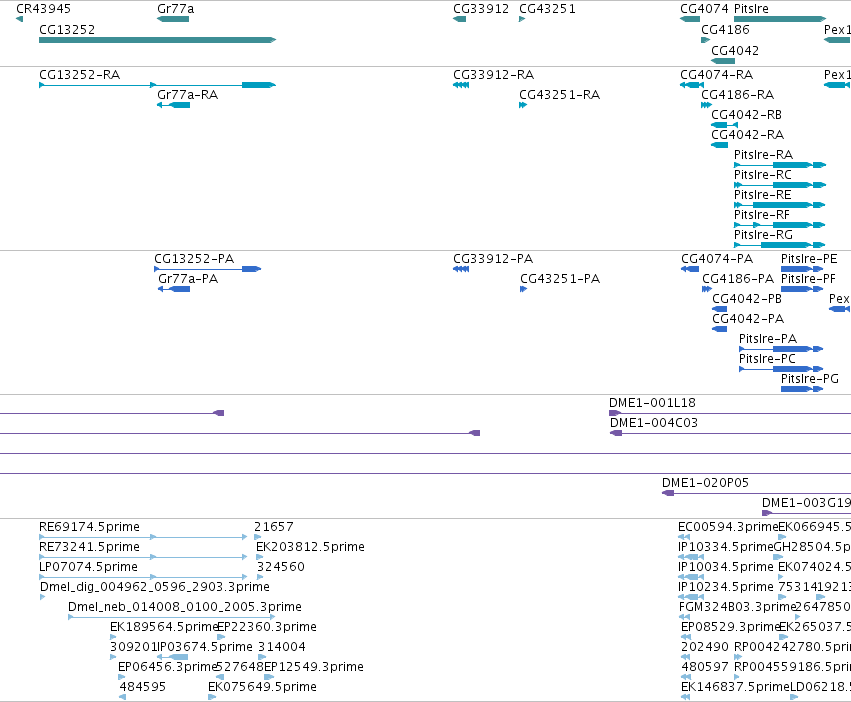Click transcript Pitslre-RA
This screenshot has height=702, width=851.
tap(780, 165)
